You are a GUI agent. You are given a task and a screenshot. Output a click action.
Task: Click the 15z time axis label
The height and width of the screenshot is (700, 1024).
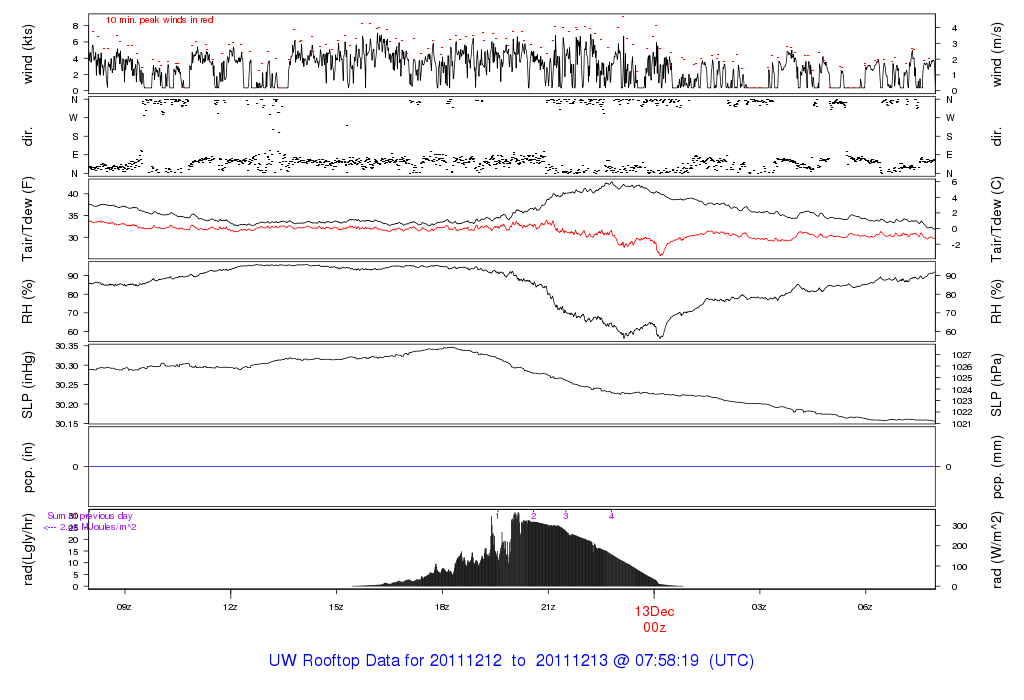pos(336,606)
